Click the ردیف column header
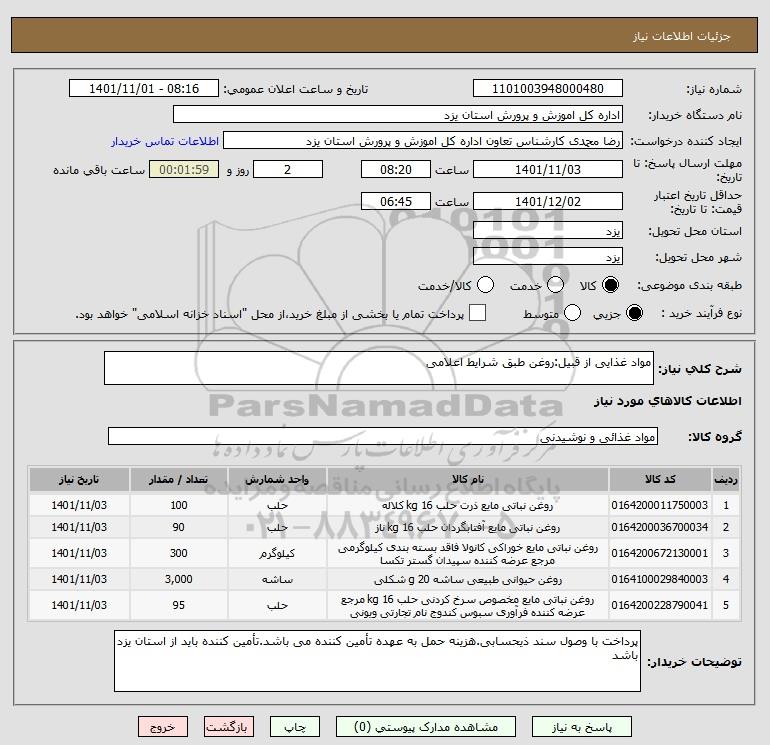The image size is (770, 745). pyautogui.click(x=726, y=479)
